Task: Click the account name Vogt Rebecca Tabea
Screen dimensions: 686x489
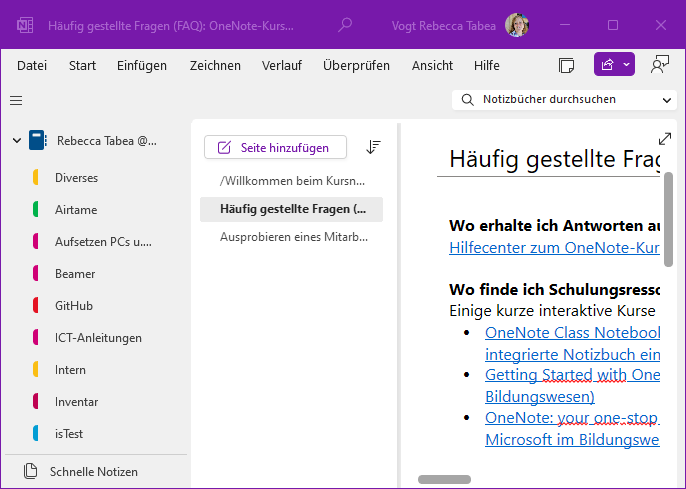Action: pyautogui.click(x=444, y=26)
